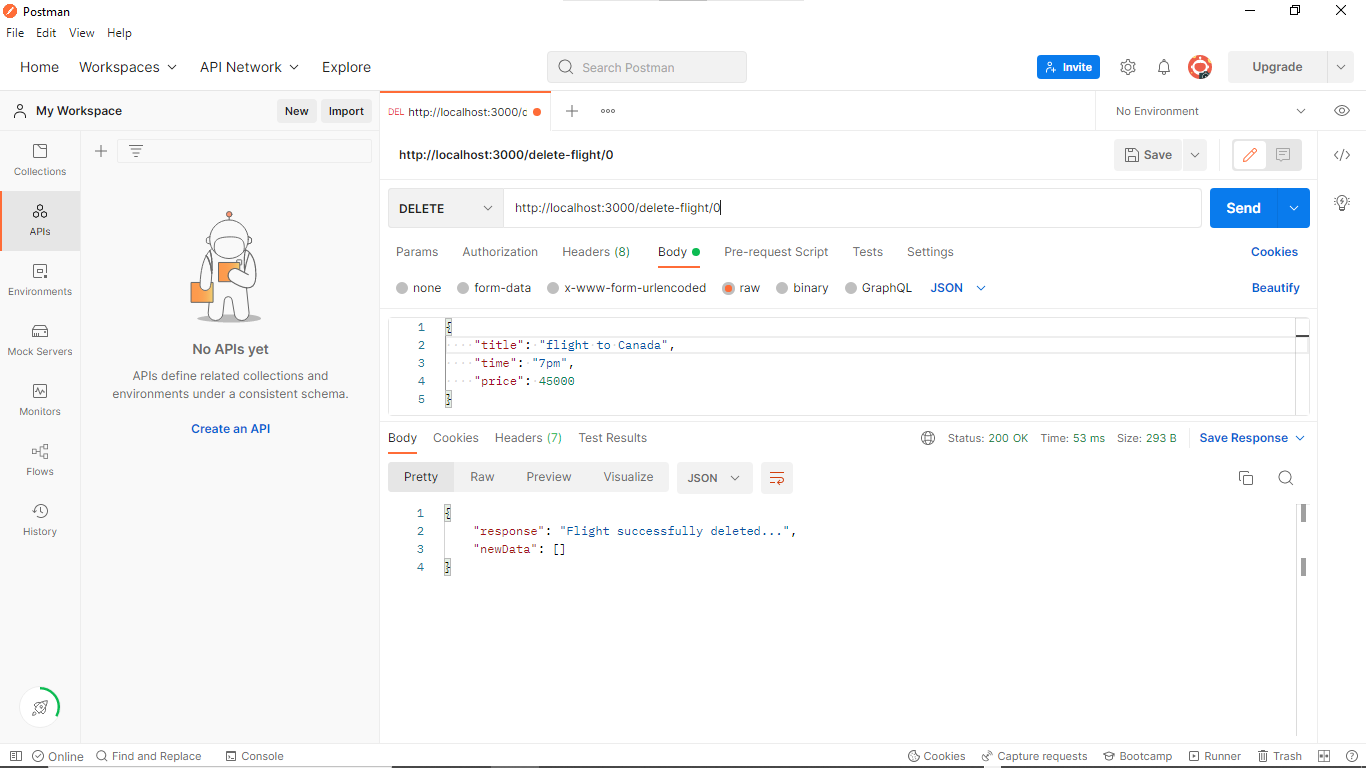Open the code snippet panel icon

click(x=1342, y=155)
